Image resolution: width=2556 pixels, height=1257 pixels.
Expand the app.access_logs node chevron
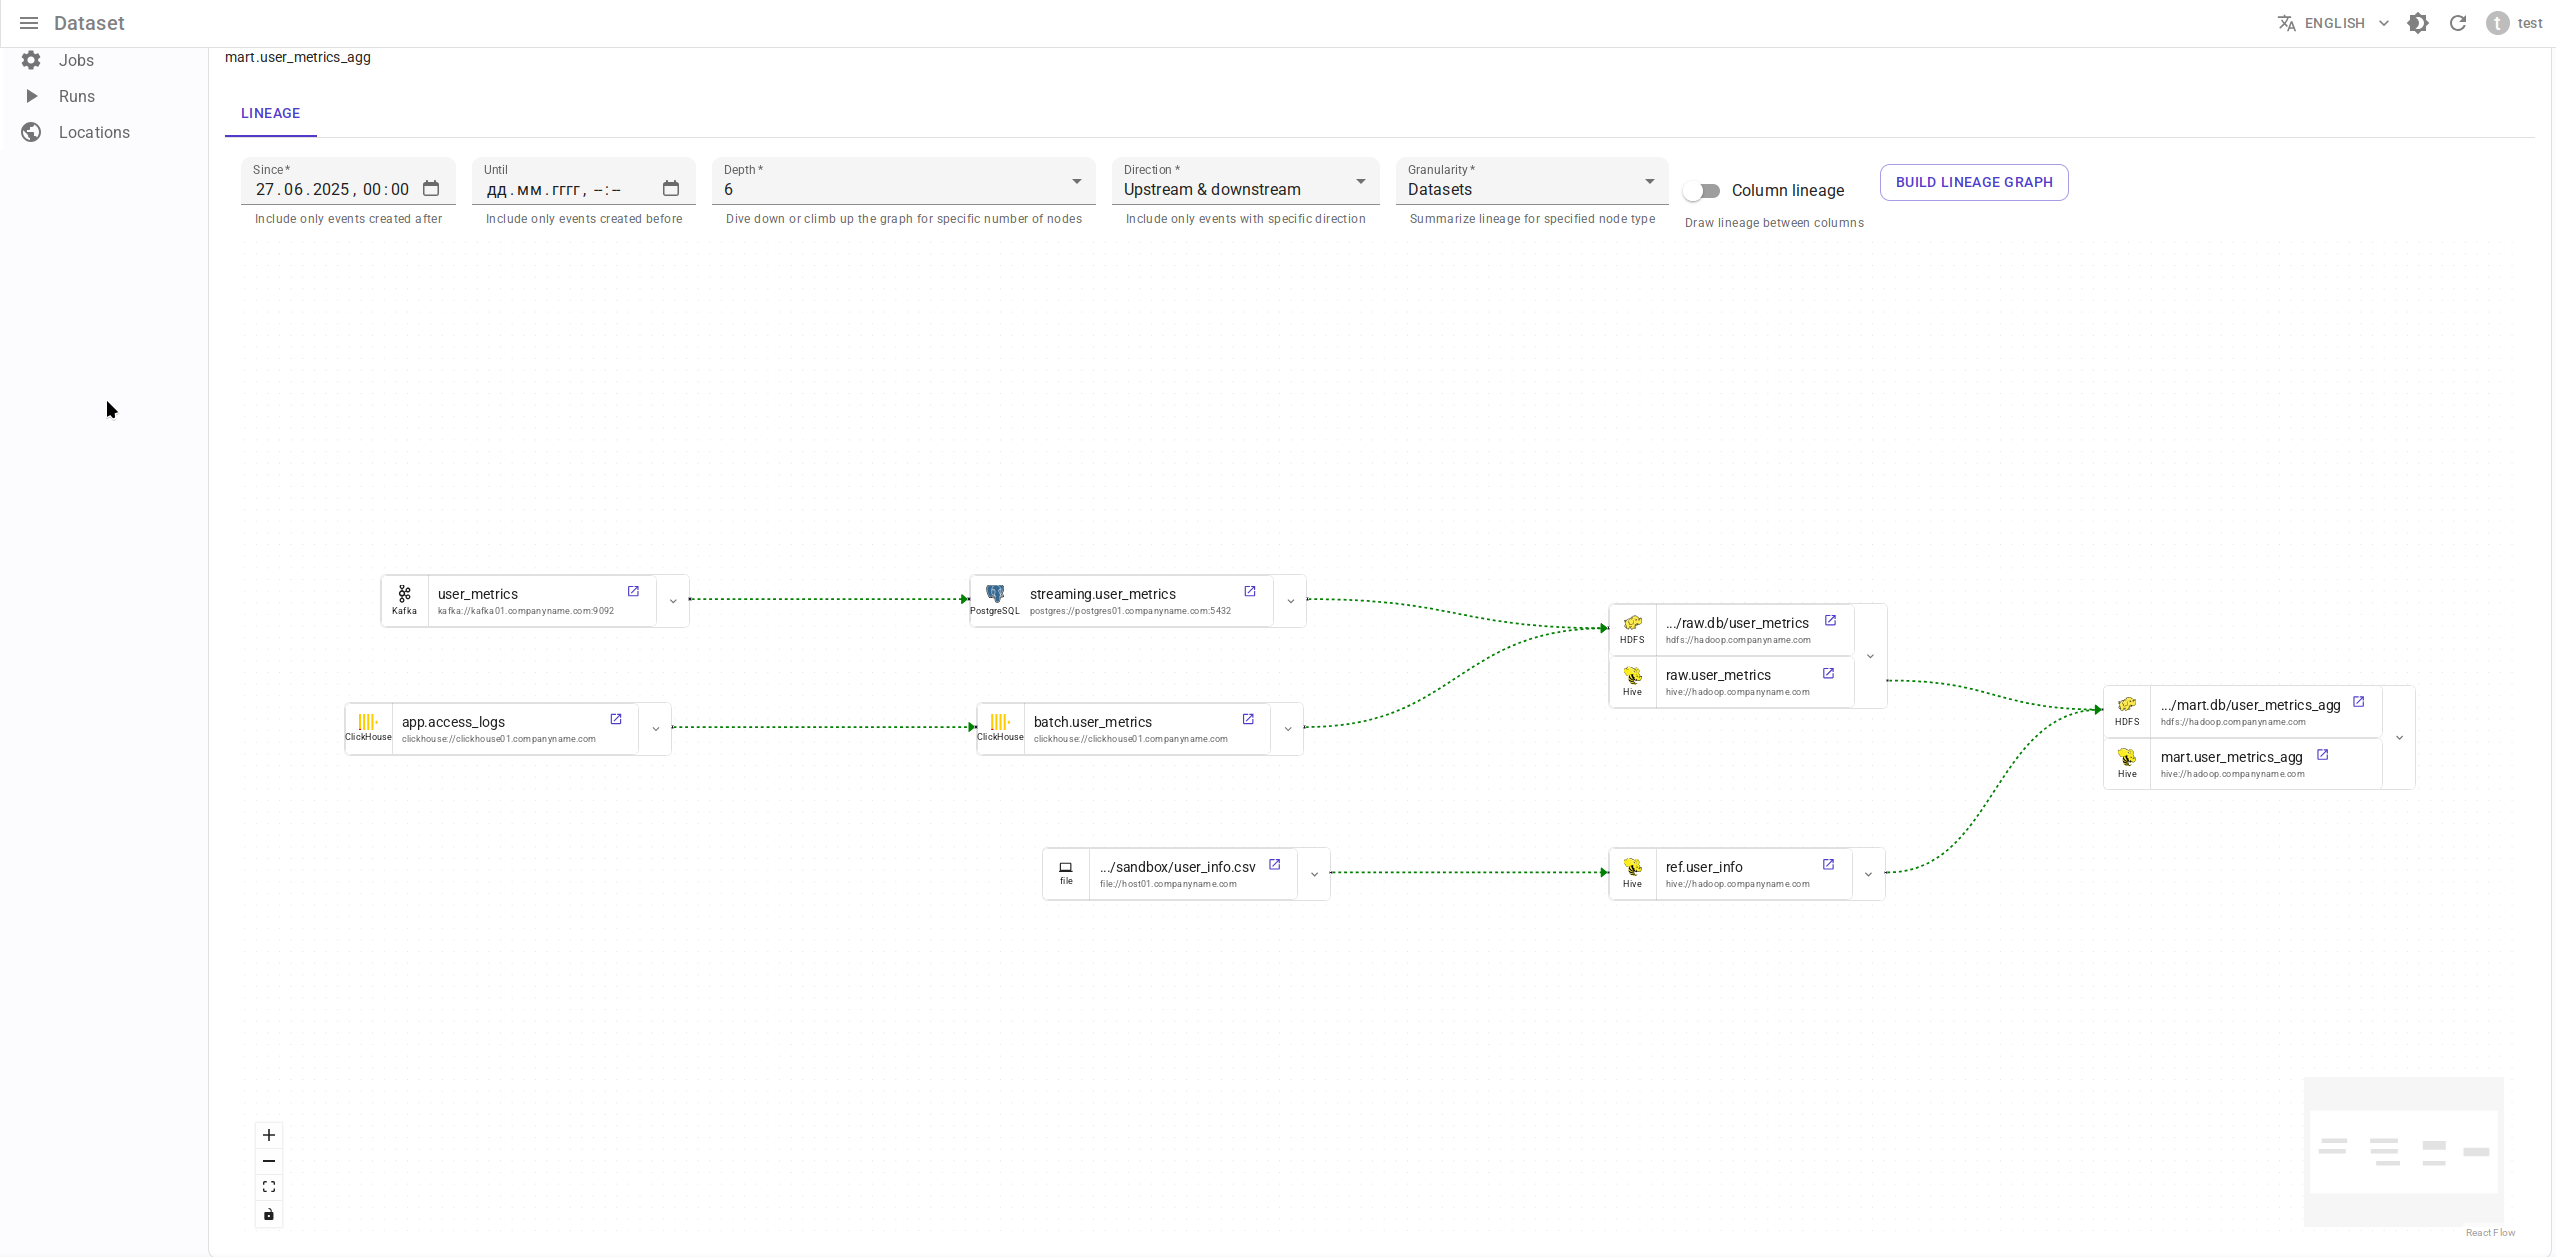click(x=656, y=729)
